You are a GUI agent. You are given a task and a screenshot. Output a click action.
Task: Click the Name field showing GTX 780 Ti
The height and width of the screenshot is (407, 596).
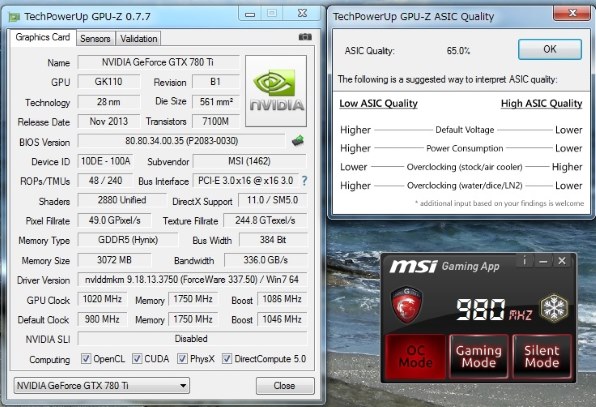tap(159, 62)
